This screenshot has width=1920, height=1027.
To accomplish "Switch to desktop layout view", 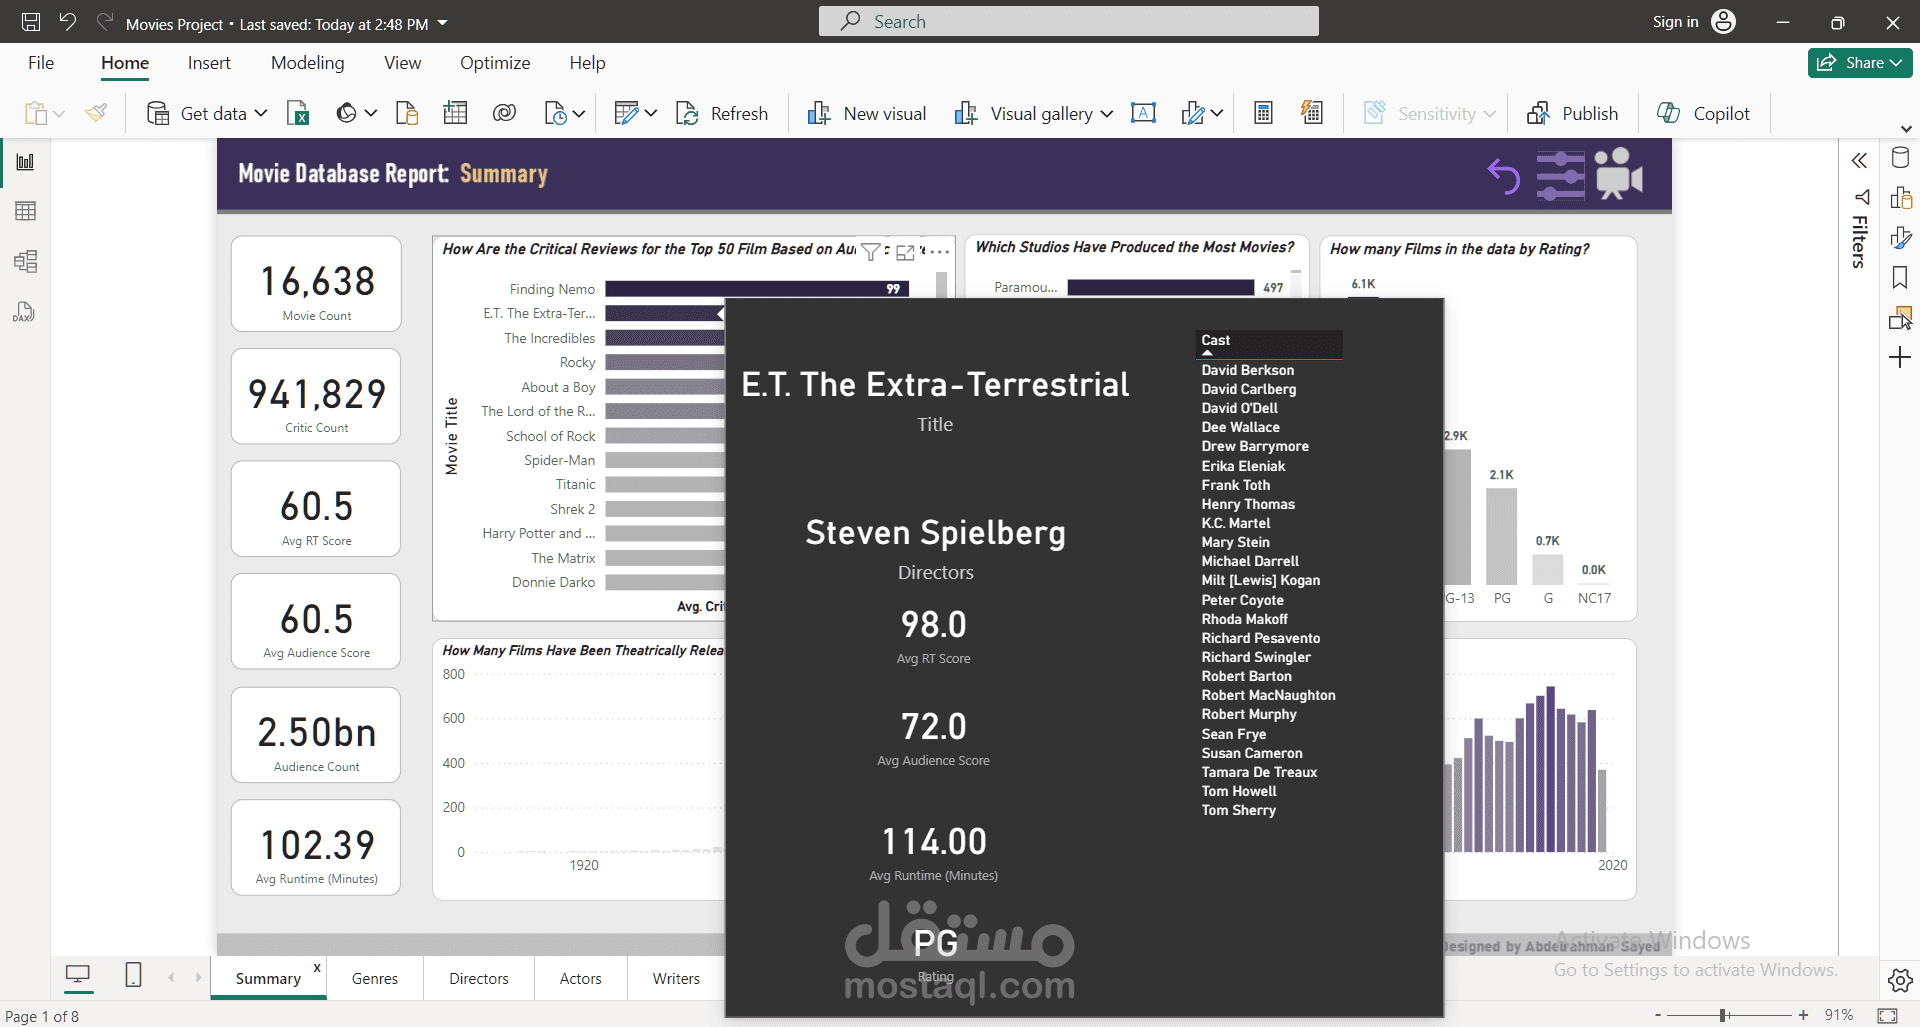I will click(x=78, y=974).
